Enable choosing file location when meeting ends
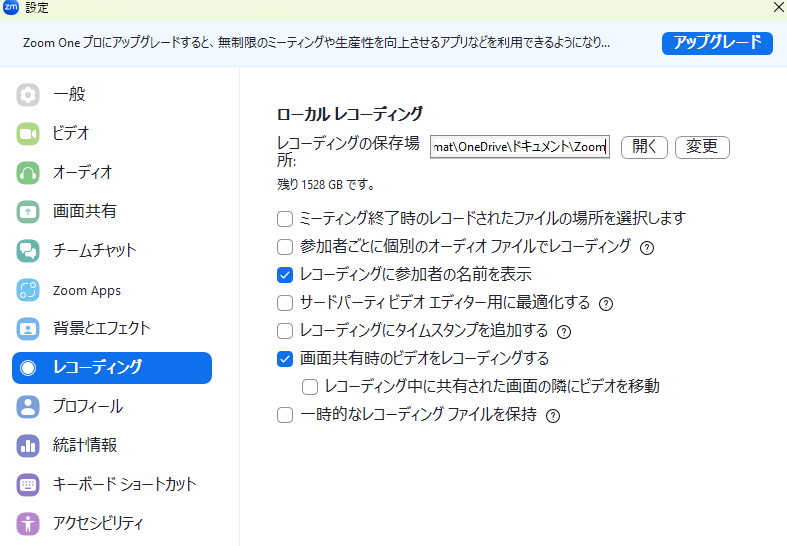This screenshot has height=546, width=787. pyautogui.click(x=285, y=218)
